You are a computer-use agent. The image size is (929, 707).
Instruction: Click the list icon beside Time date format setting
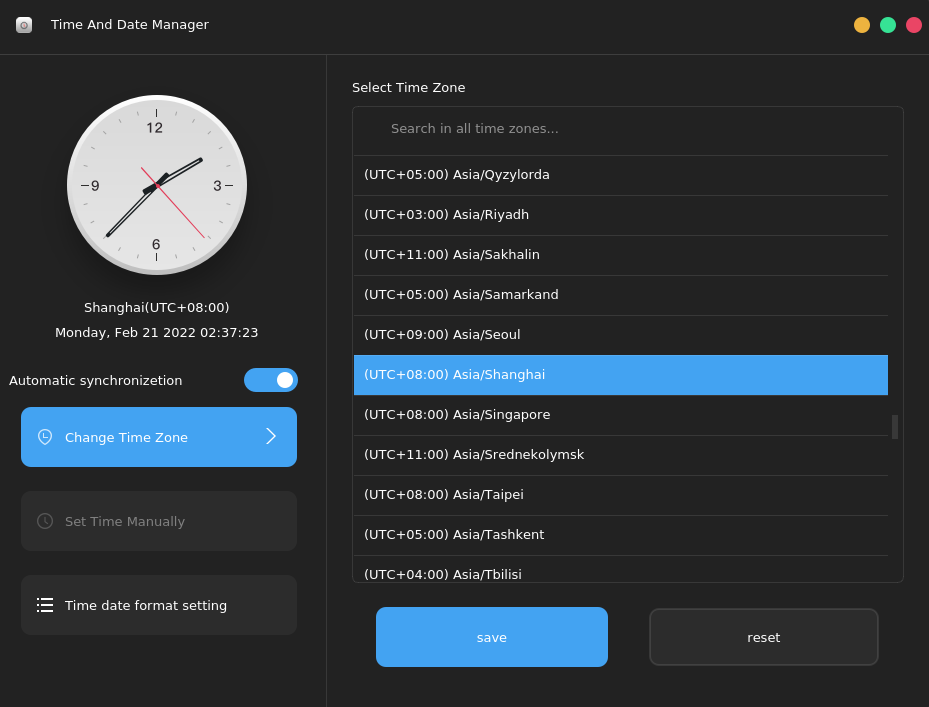coord(44,605)
